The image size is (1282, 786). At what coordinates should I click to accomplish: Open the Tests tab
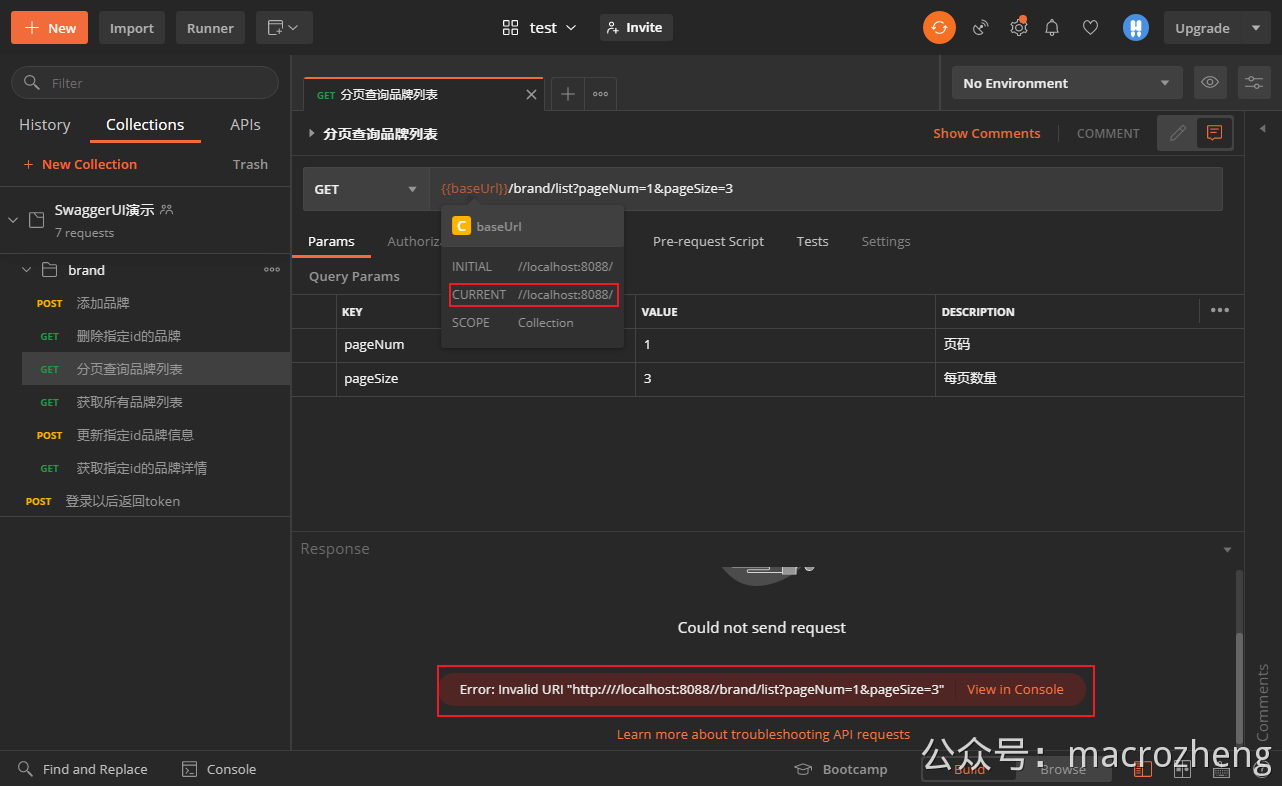[x=812, y=241]
